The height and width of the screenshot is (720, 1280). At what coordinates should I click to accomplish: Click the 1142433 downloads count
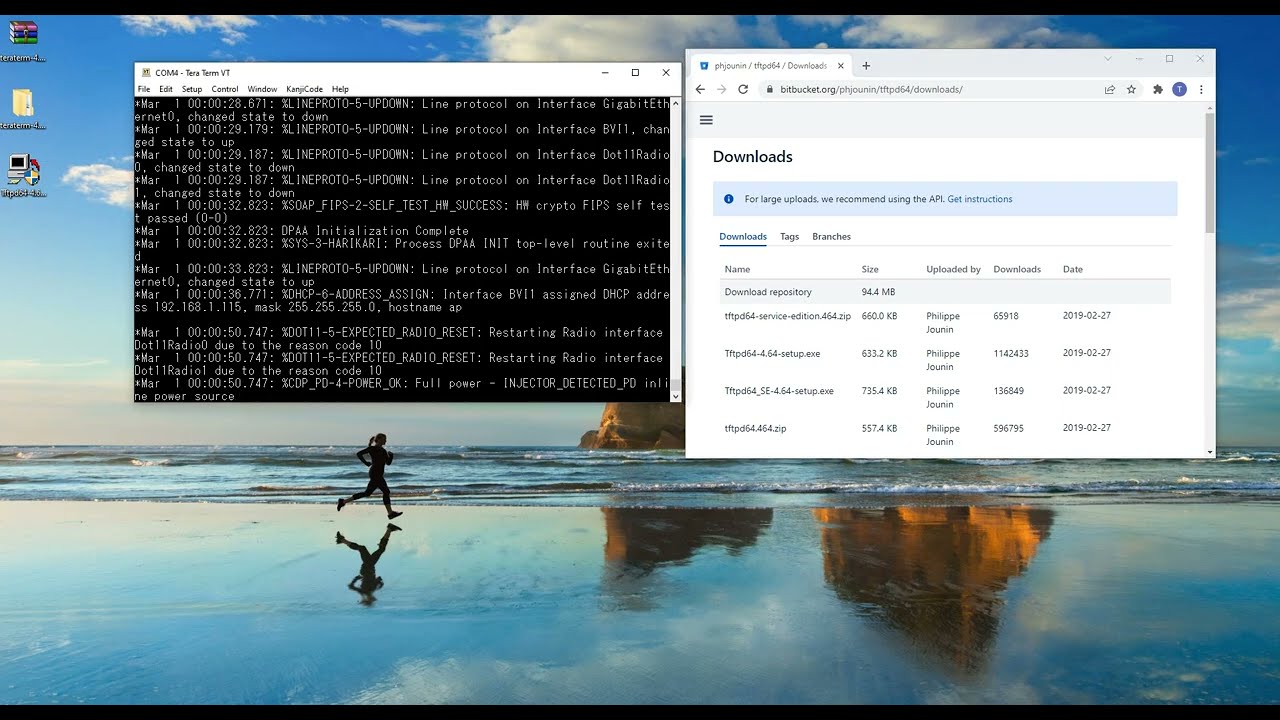pyautogui.click(x=1011, y=354)
